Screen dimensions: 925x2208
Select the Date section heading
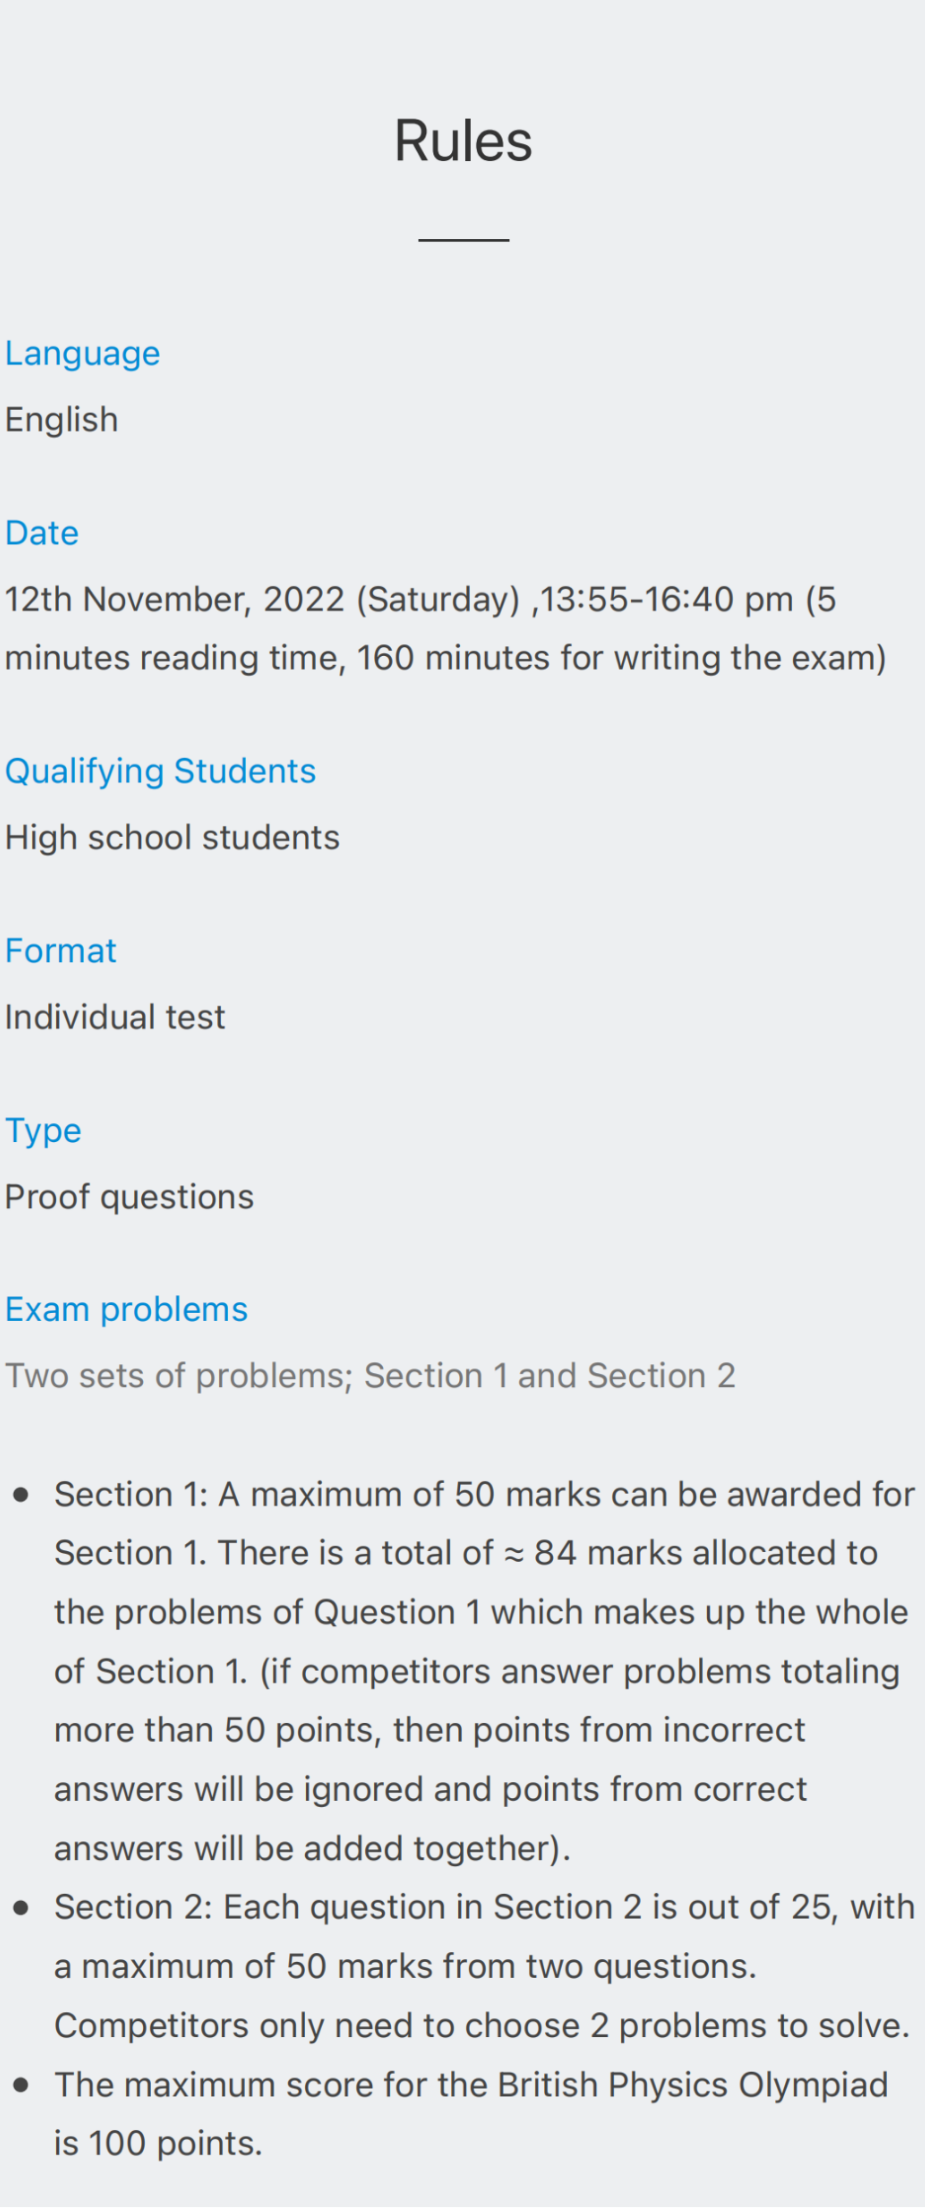[x=42, y=533]
